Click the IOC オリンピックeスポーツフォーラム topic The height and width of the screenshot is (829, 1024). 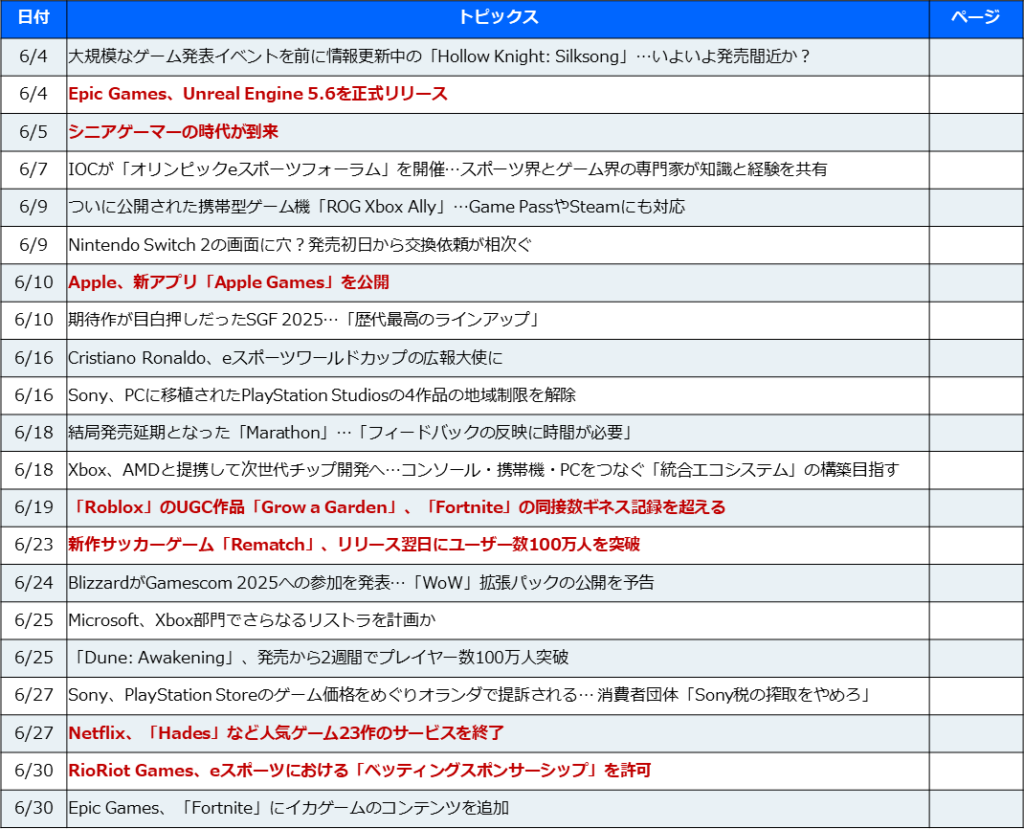coord(447,169)
